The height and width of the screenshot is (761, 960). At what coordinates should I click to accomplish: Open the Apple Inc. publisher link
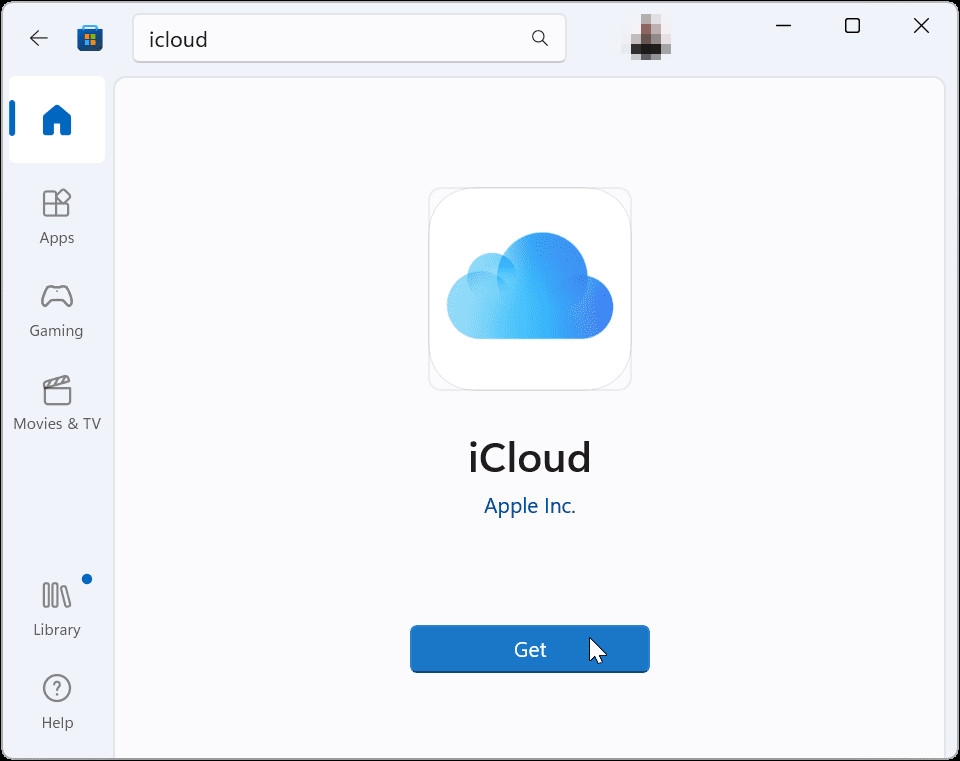coord(530,506)
